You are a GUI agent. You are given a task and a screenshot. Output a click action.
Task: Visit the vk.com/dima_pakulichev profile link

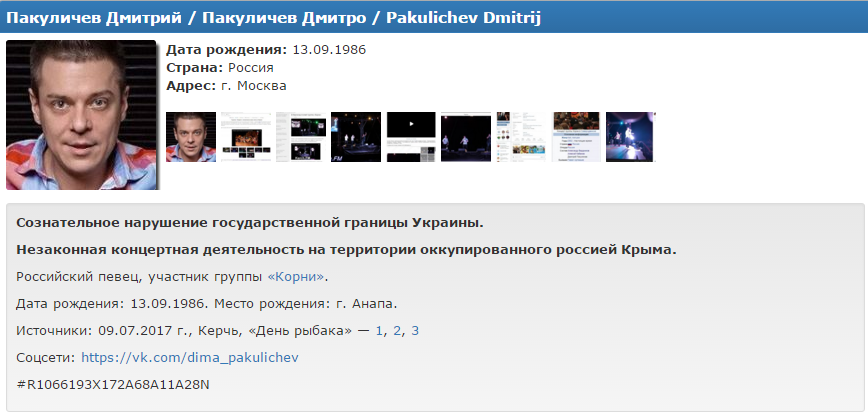click(x=189, y=357)
